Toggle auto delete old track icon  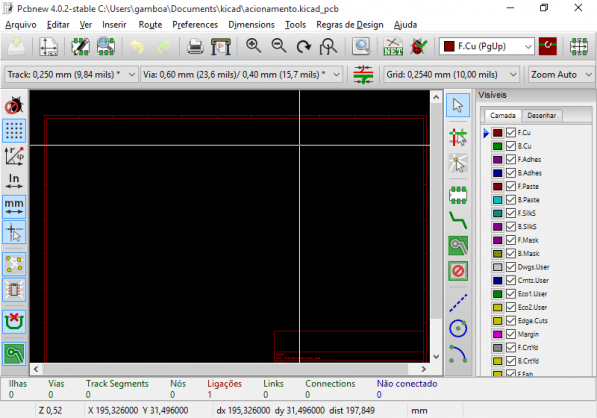tap(14, 322)
